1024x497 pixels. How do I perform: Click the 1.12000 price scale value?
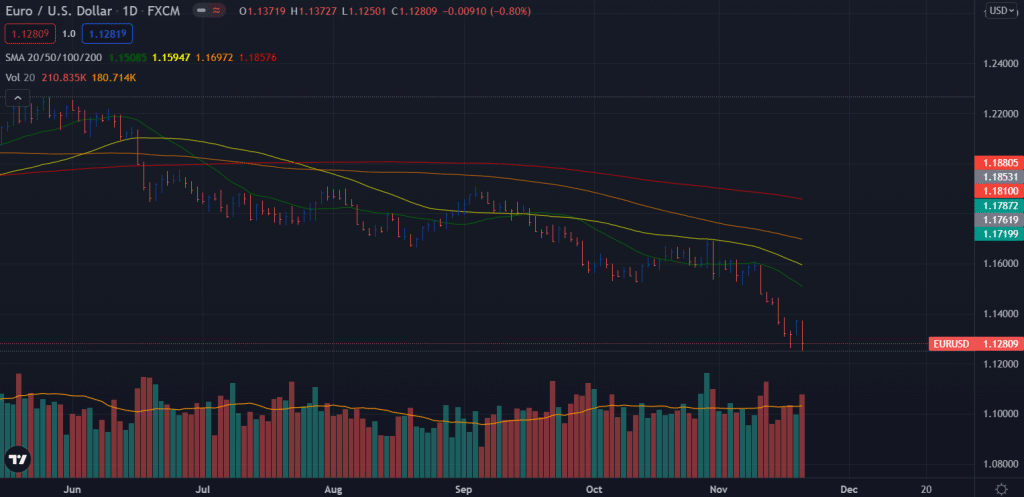pyautogui.click(x=1002, y=364)
